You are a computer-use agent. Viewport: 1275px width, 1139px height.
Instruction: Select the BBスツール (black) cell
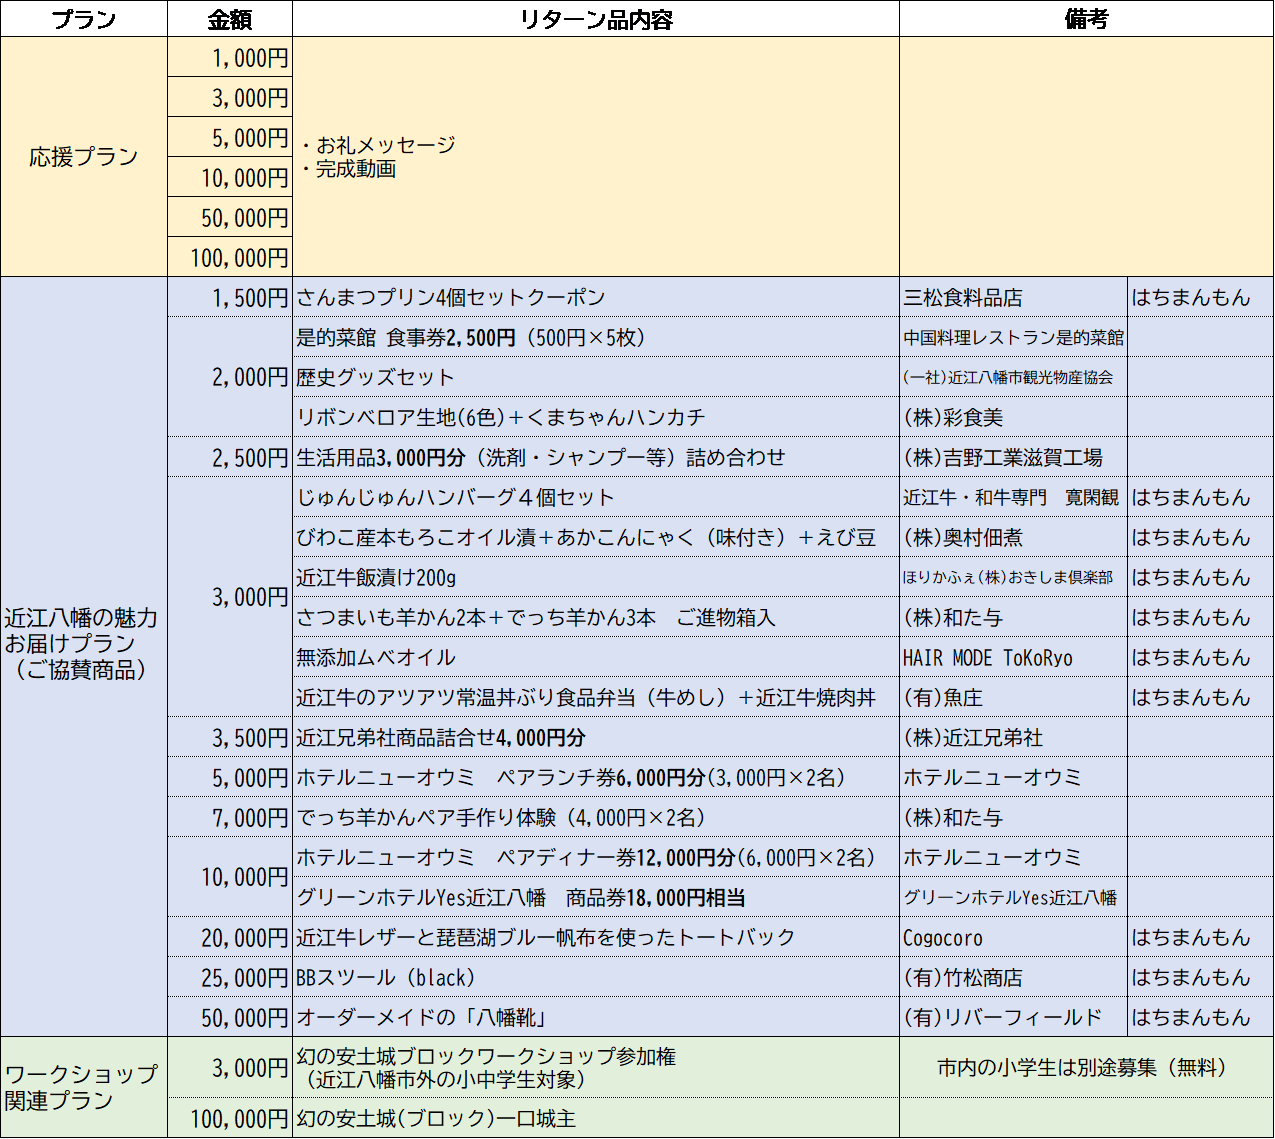click(386, 977)
